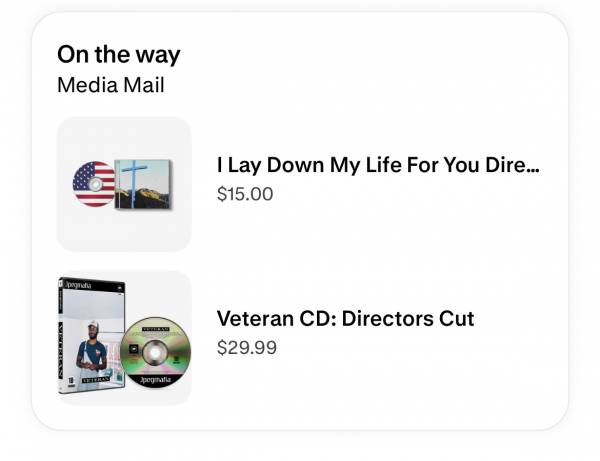This screenshot has height=461, width=600.
Task: Click the Jpegmafia text atop the case
Action: coord(80,283)
